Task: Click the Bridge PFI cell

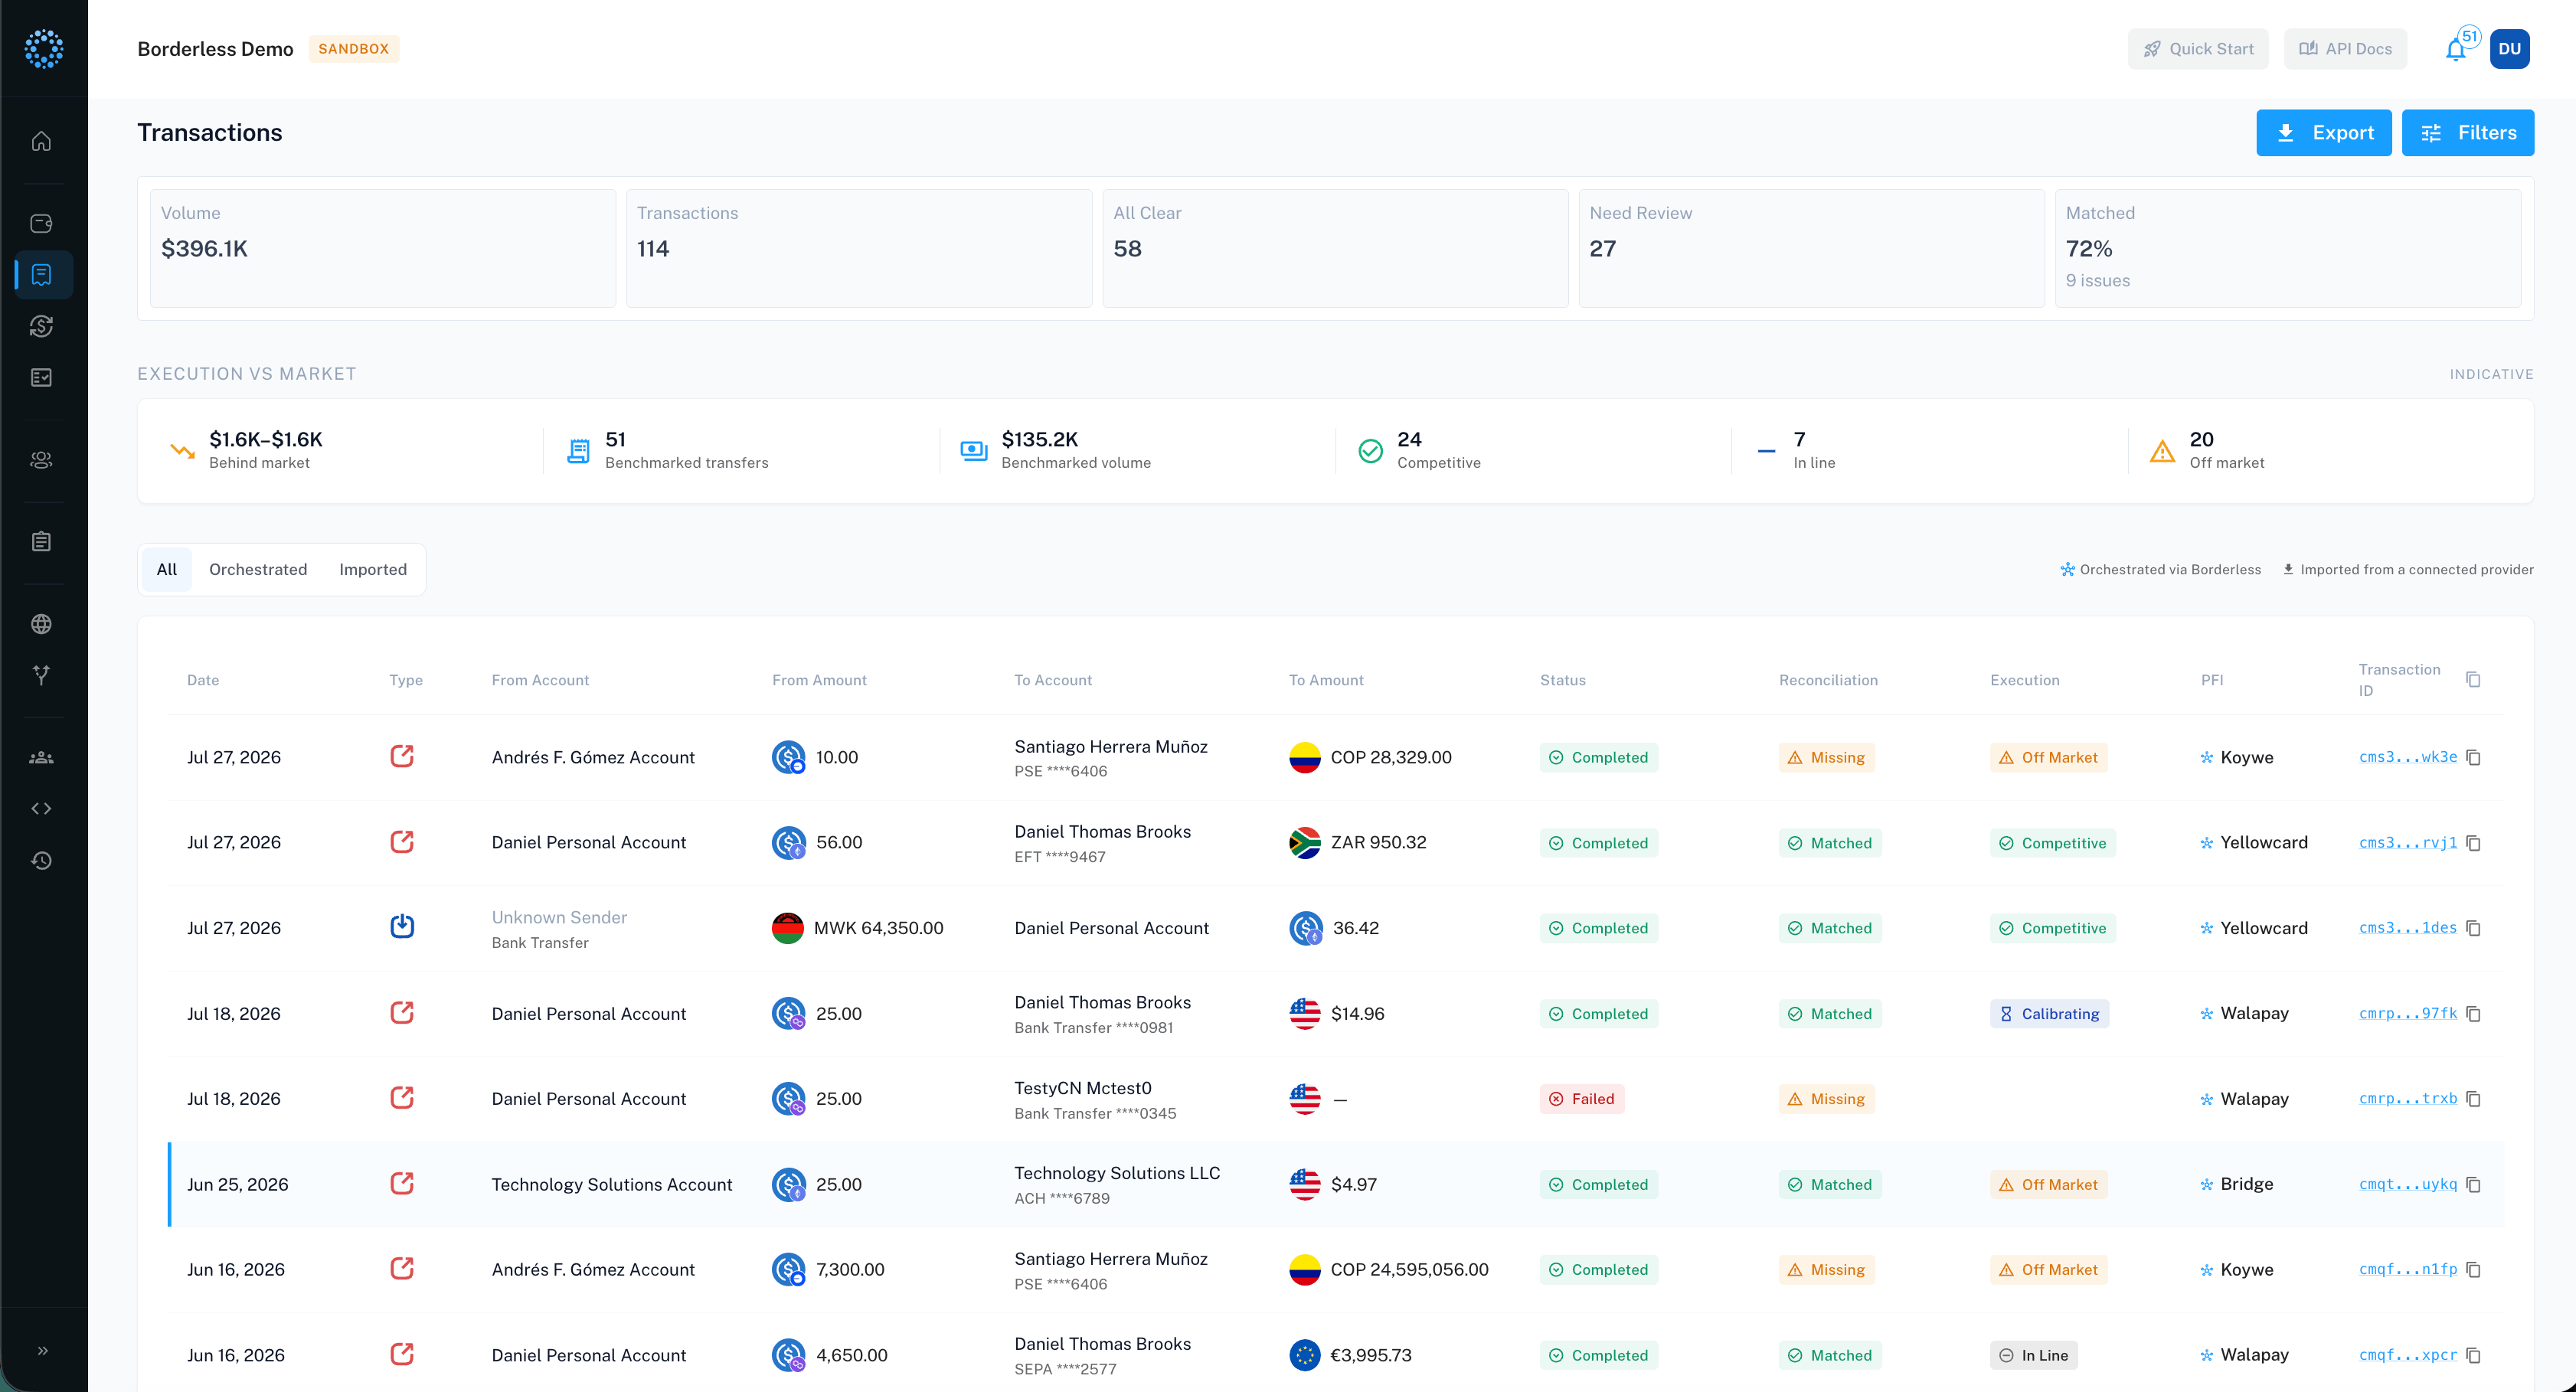Action: (2236, 1184)
